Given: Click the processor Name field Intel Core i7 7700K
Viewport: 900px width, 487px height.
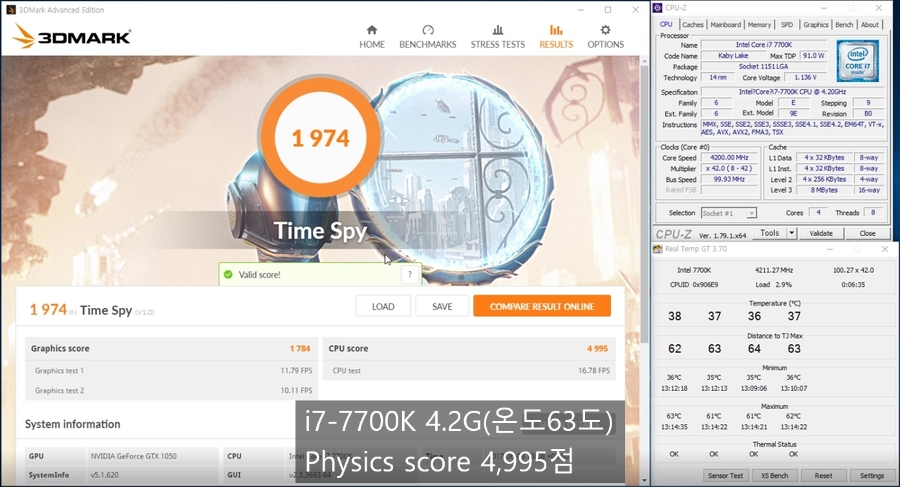Looking at the screenshot, I should 763,45.
